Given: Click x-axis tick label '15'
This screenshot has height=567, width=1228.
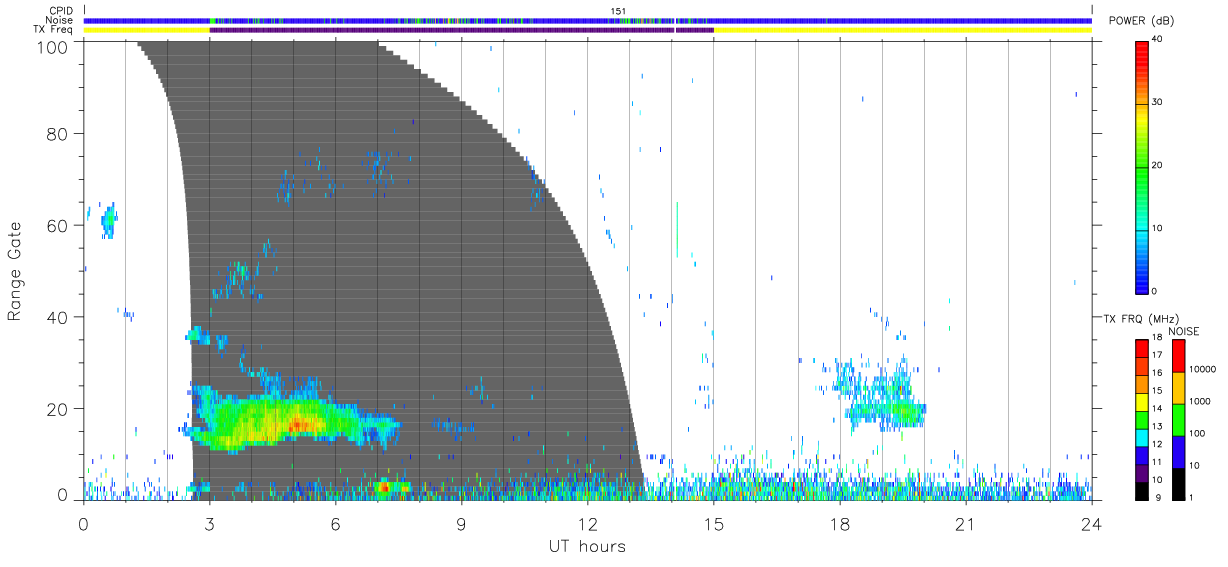Looking at the screenshot, I should 714,523.
